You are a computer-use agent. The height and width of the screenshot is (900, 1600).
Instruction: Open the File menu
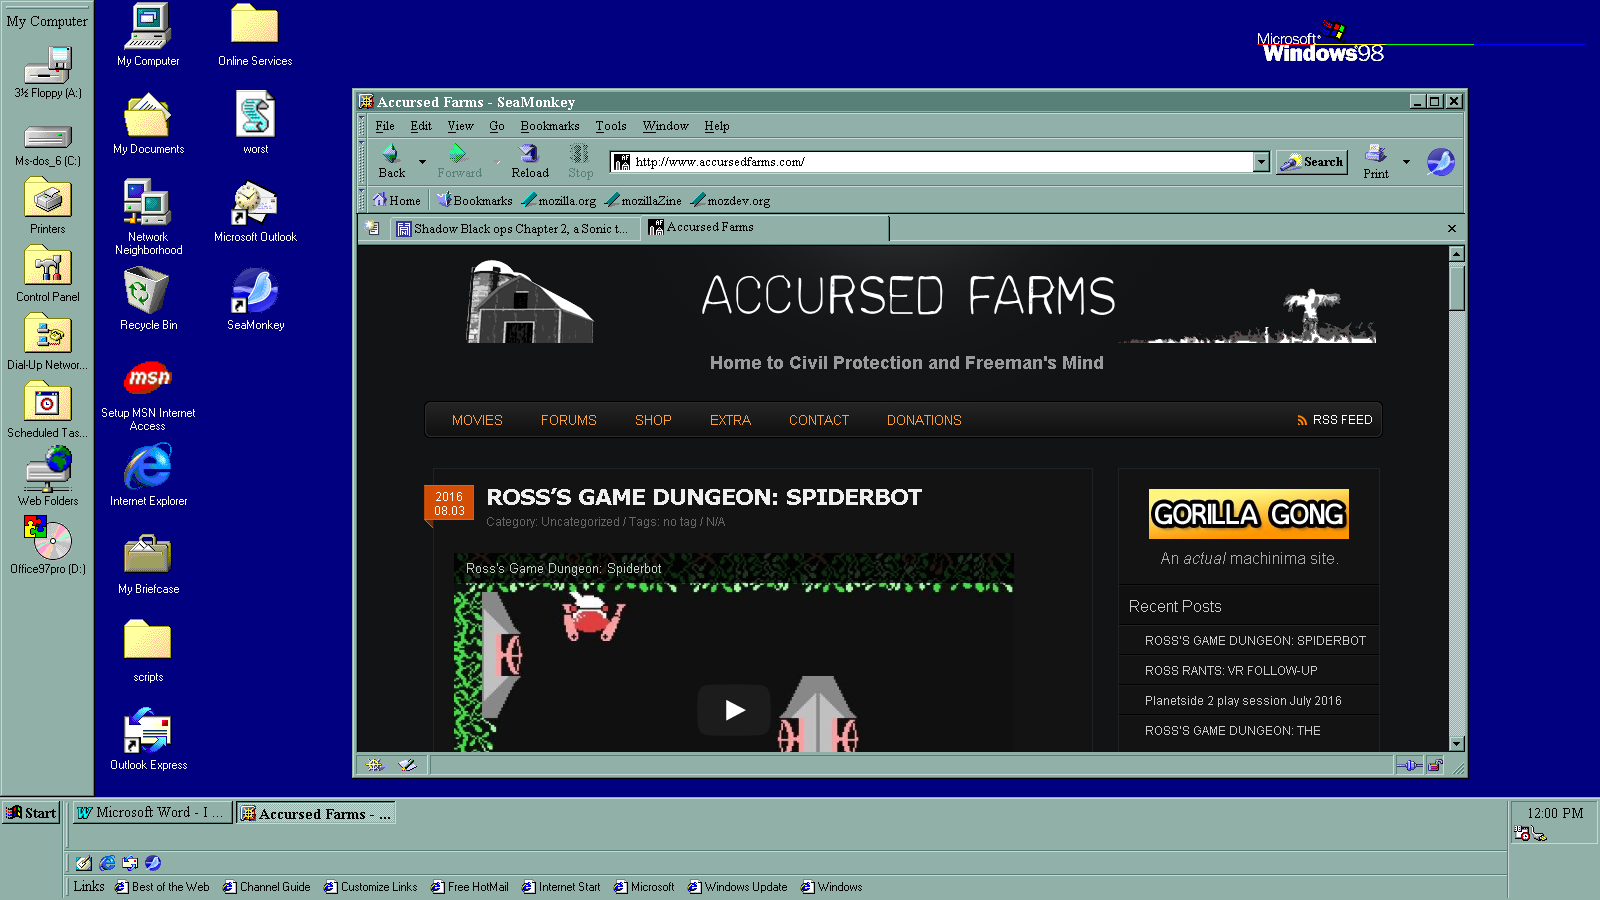tap(385, 126)
